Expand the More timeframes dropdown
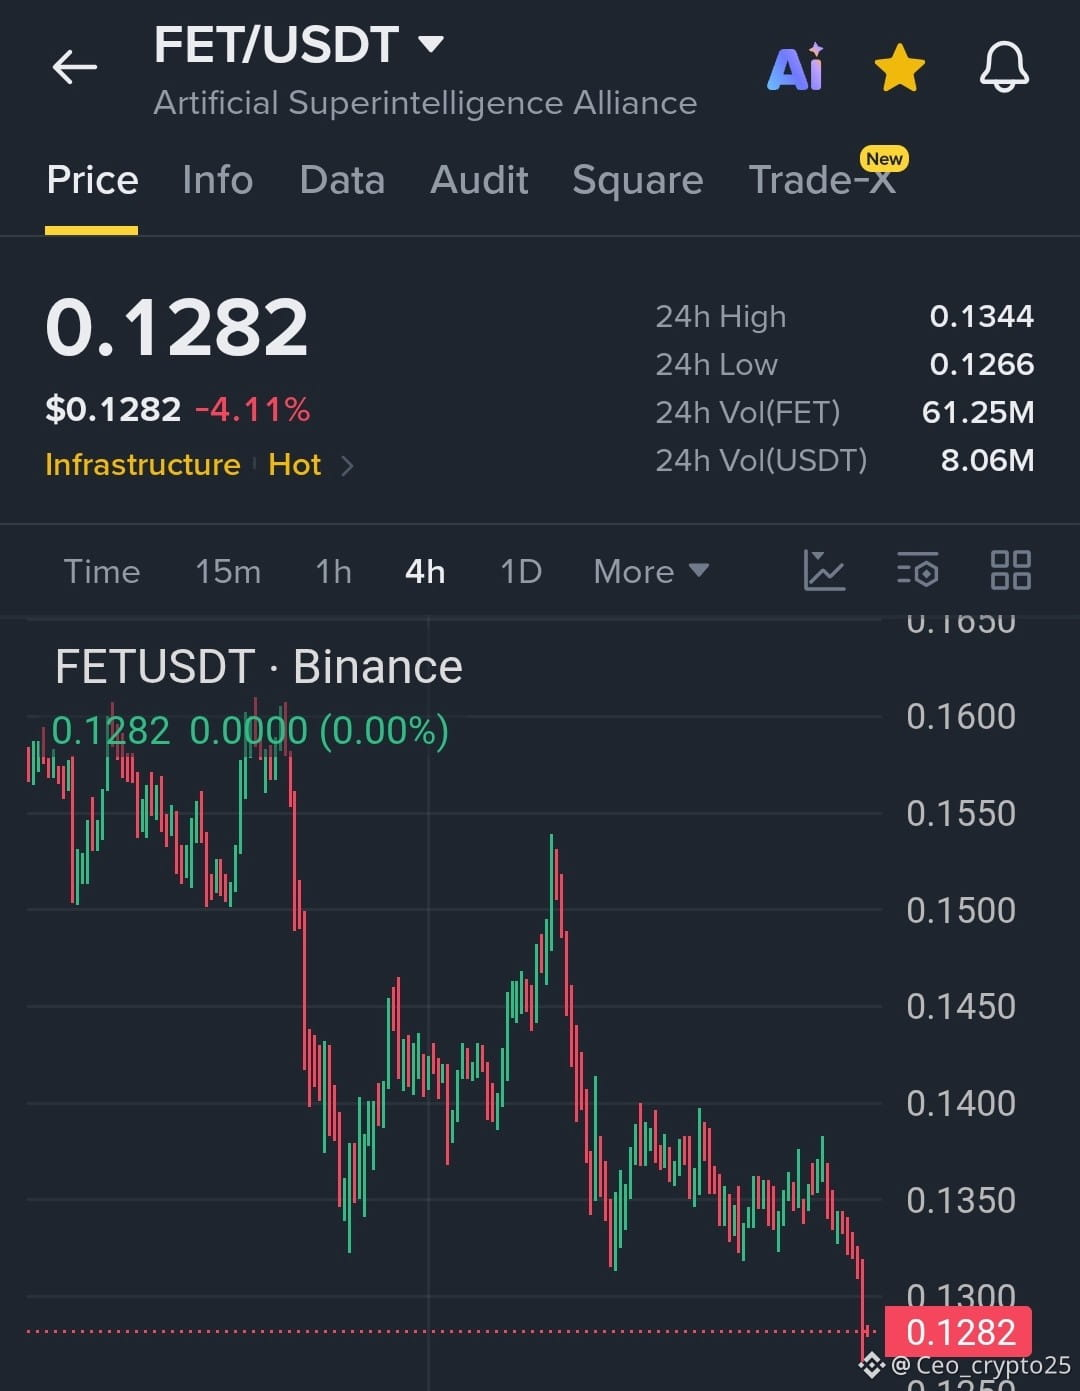 [651, 571]
